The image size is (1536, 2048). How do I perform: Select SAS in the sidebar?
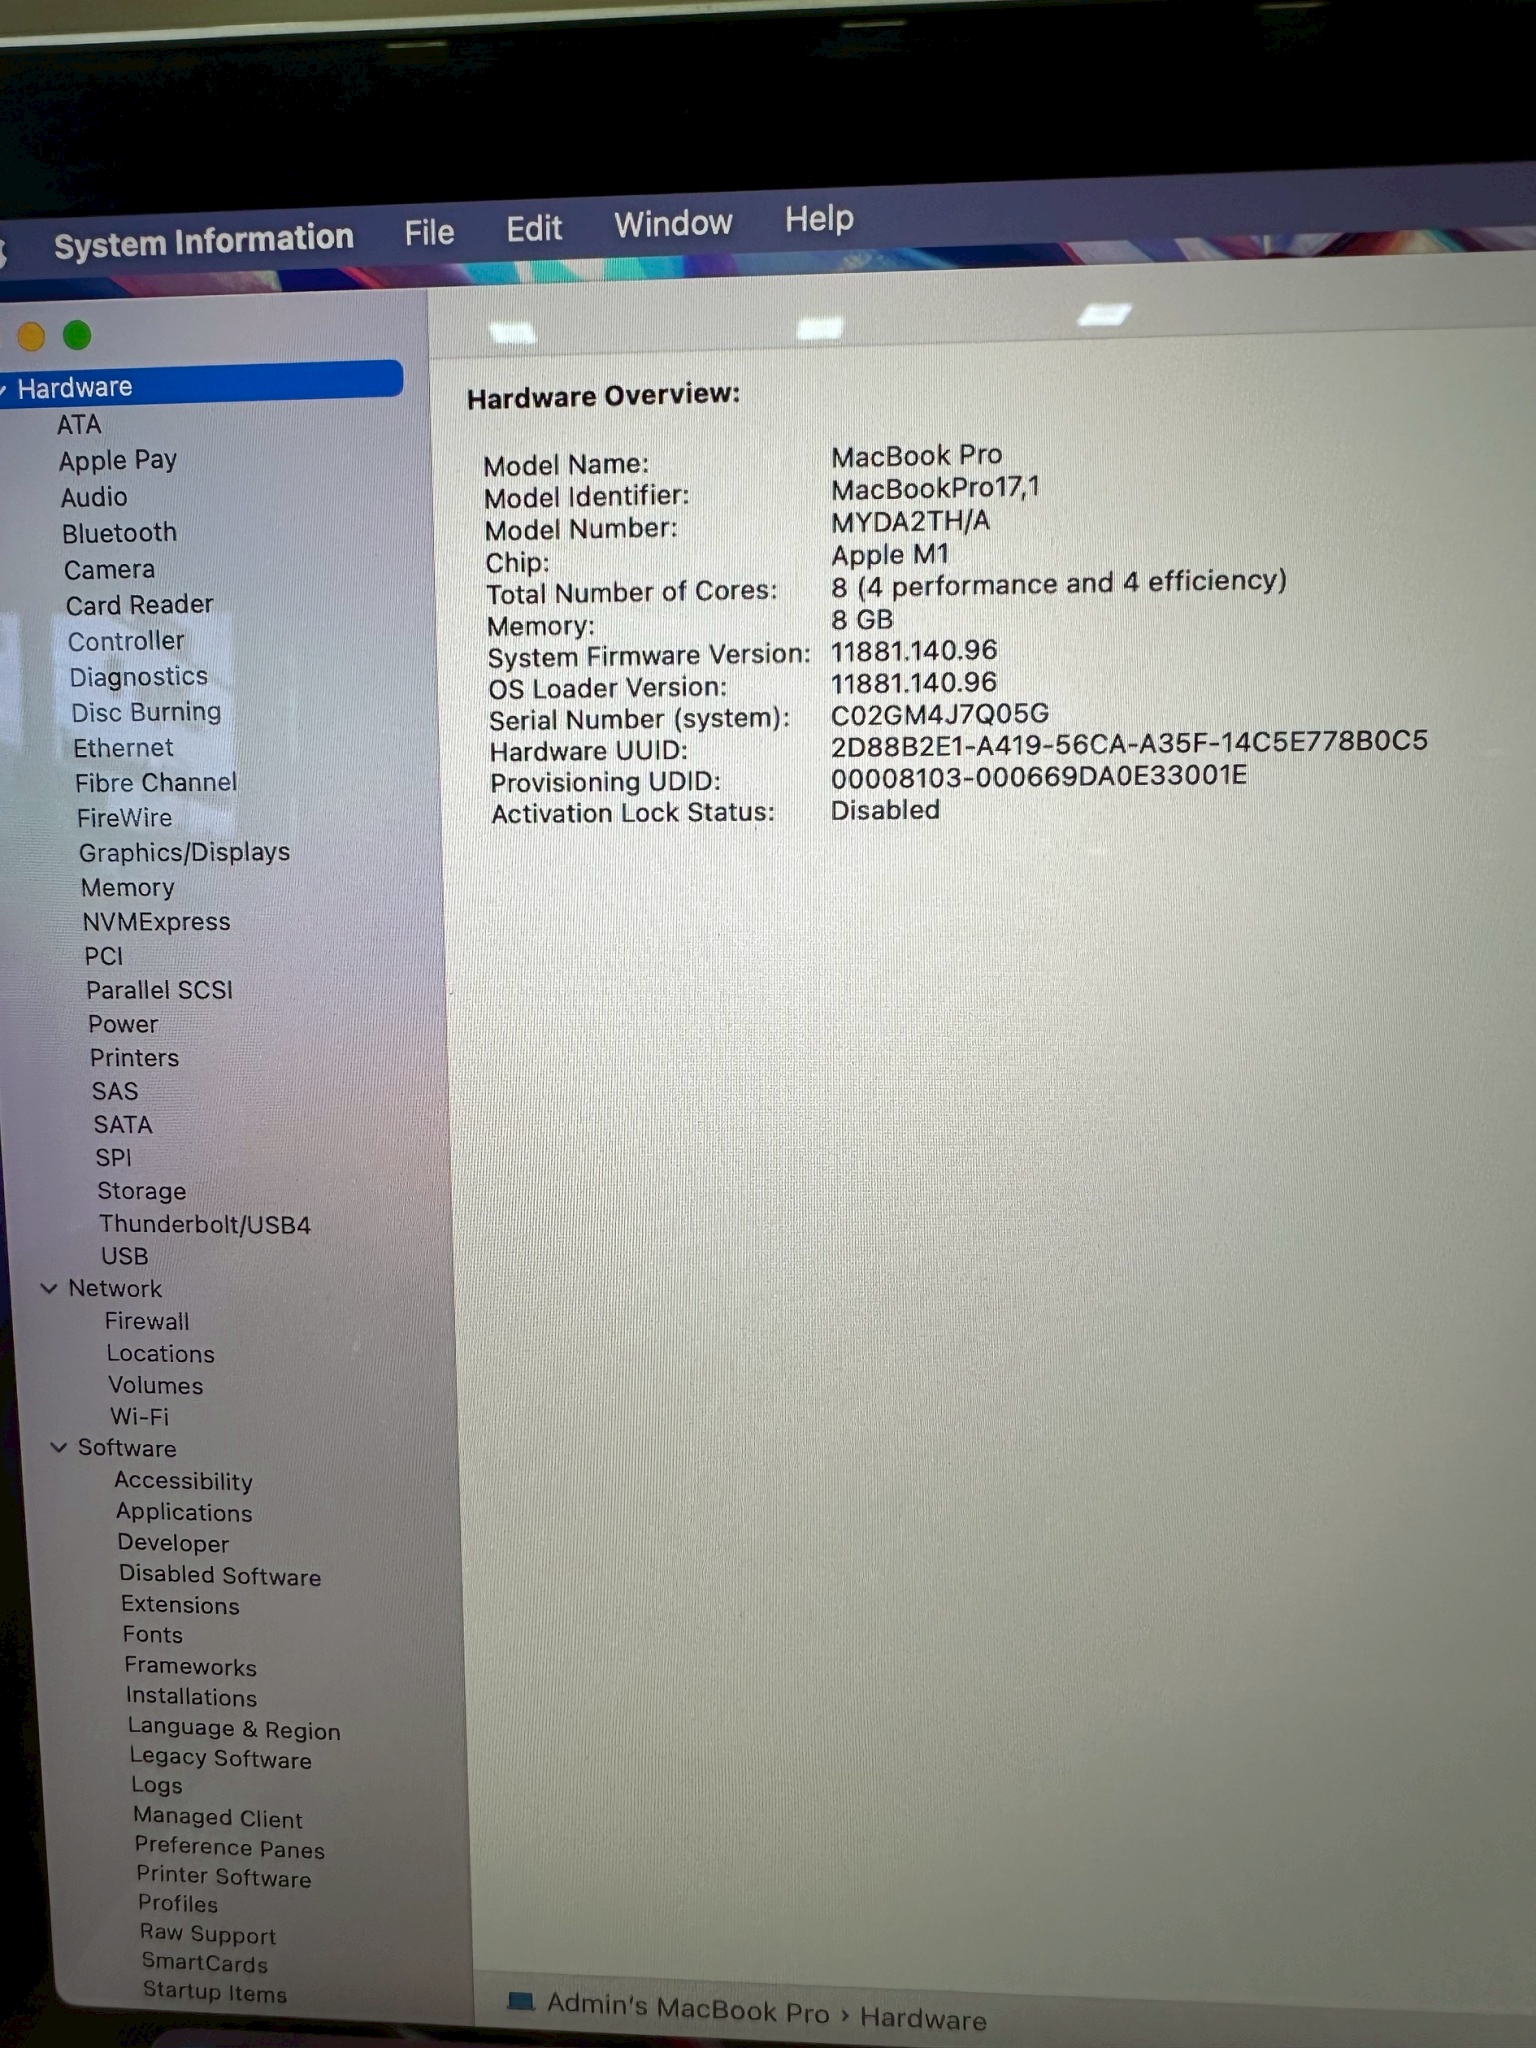pos(115,1091)
